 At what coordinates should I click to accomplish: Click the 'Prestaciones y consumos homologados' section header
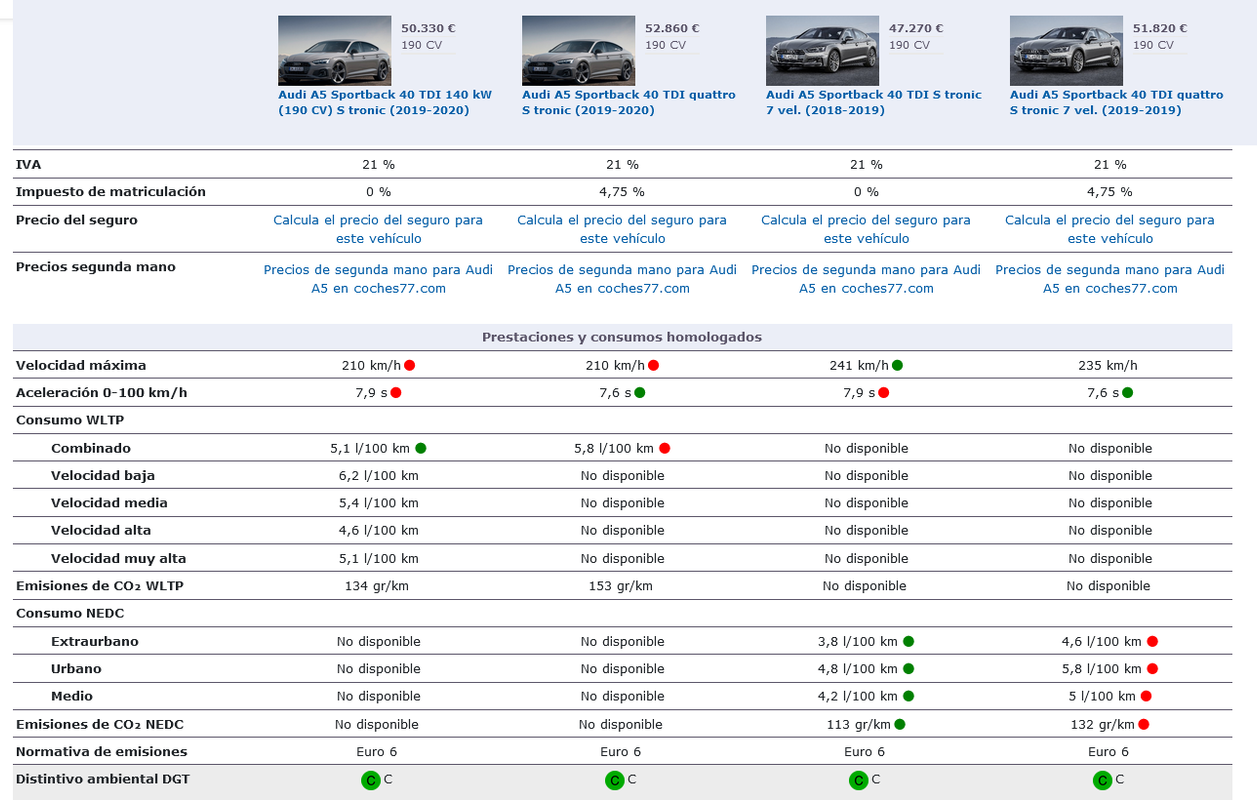click(x=622, y=337)
